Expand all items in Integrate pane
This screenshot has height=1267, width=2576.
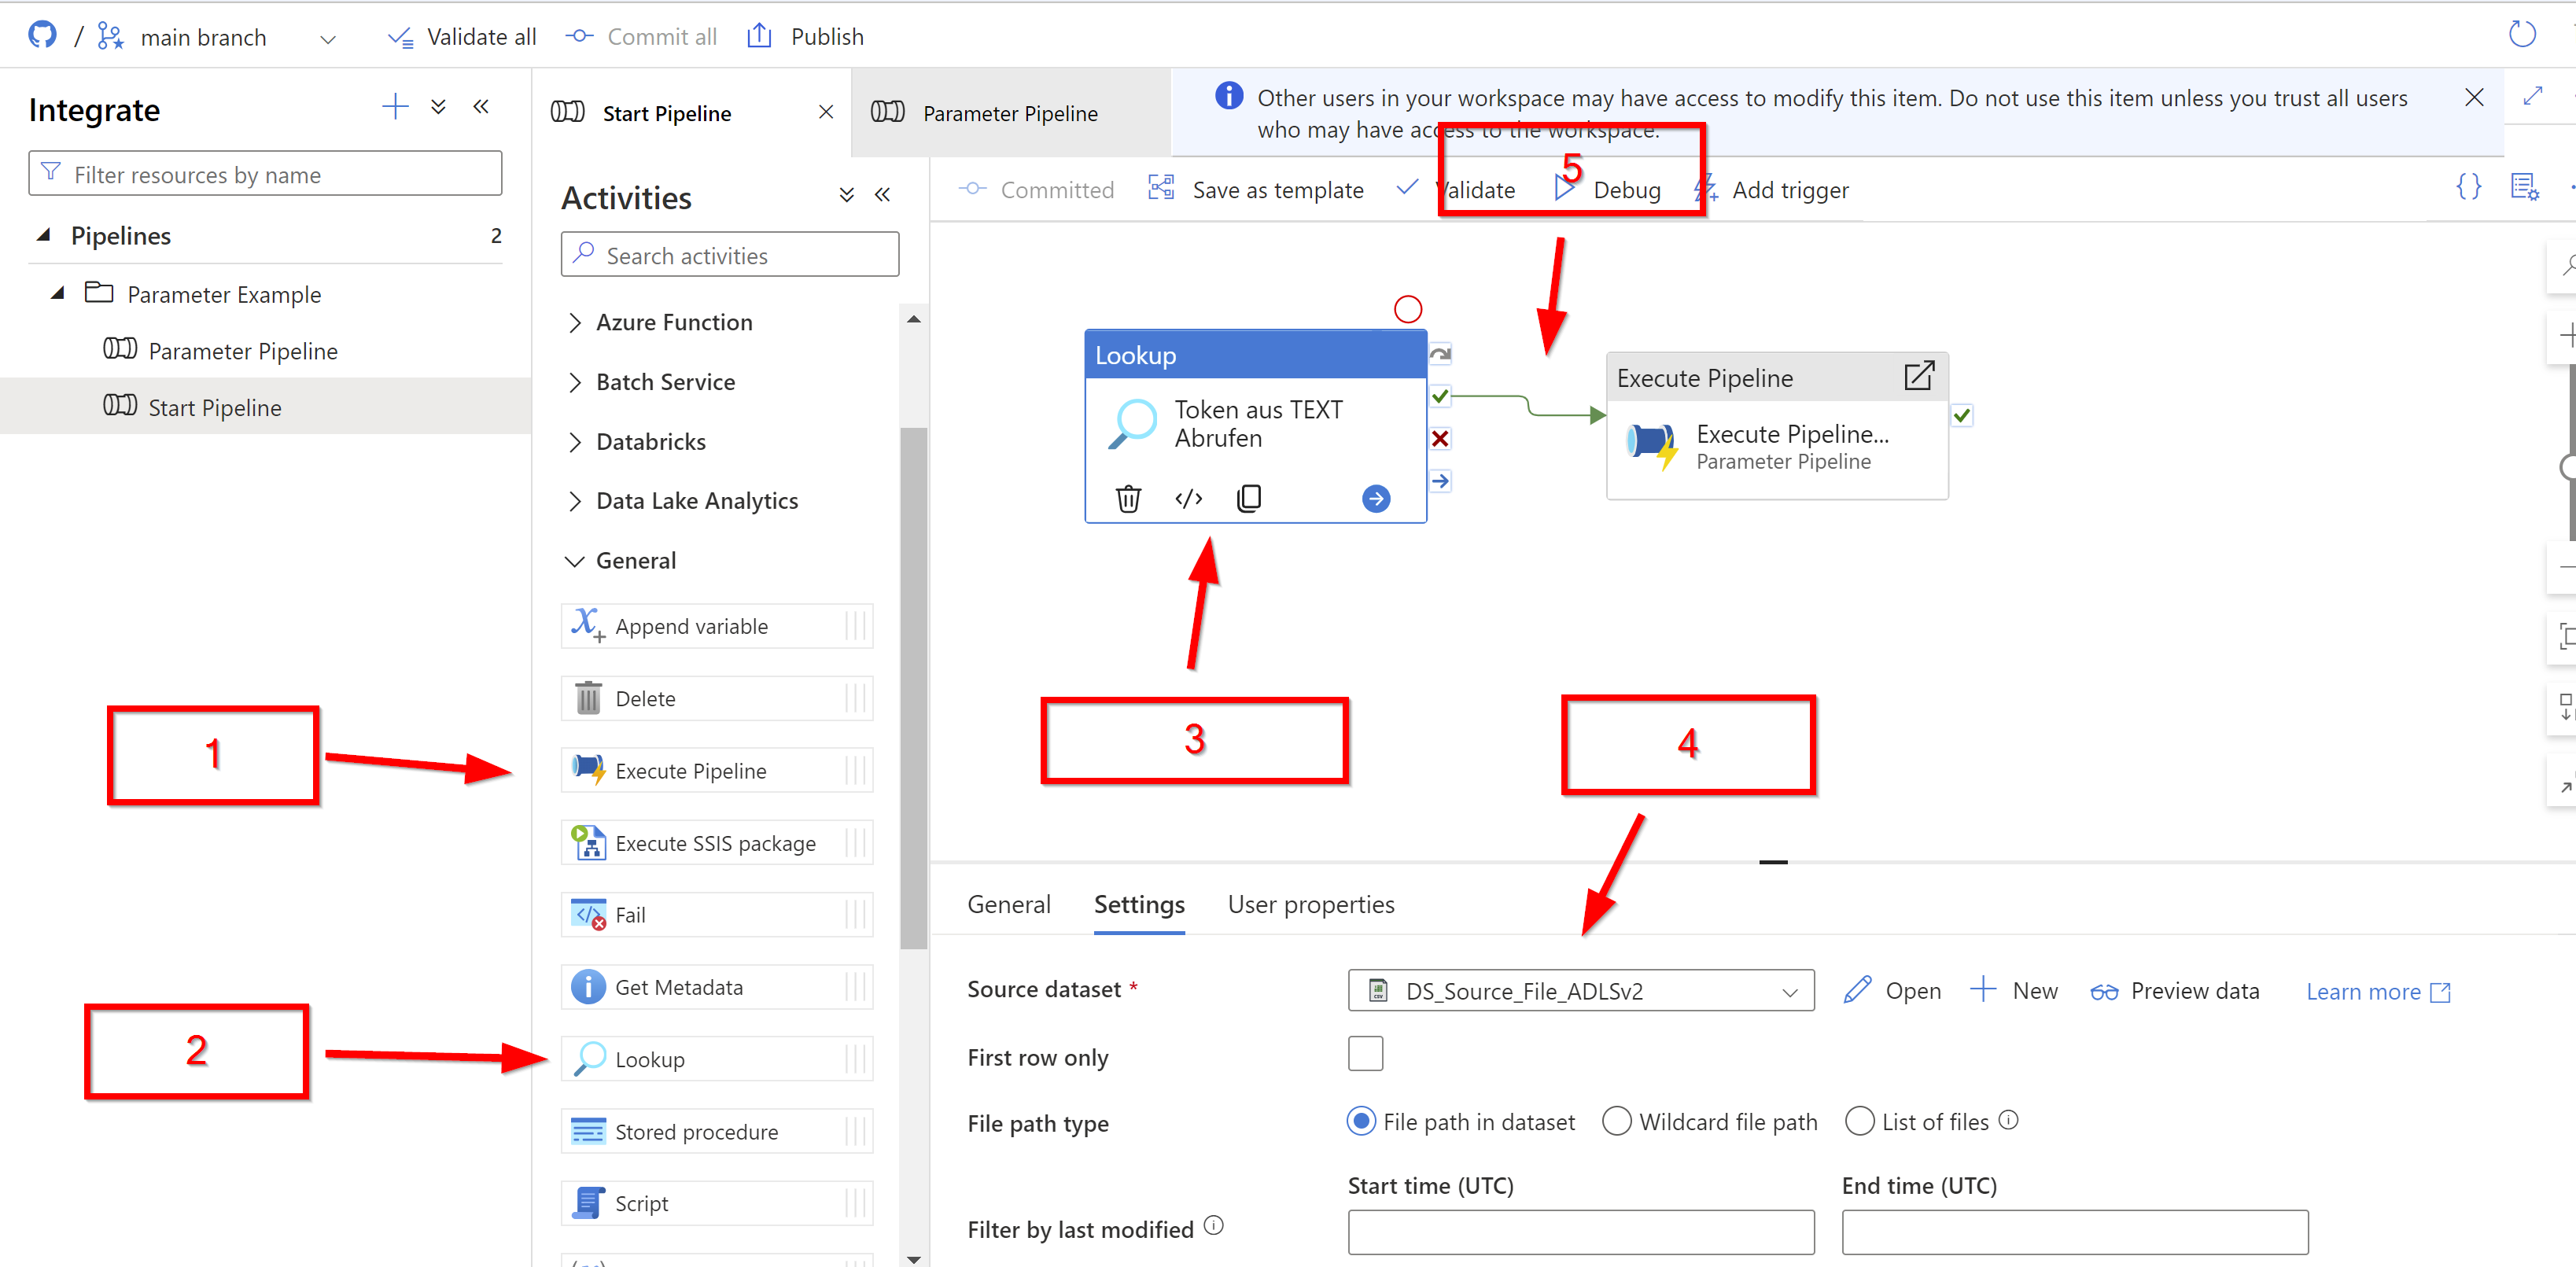(x=438, y=107)
